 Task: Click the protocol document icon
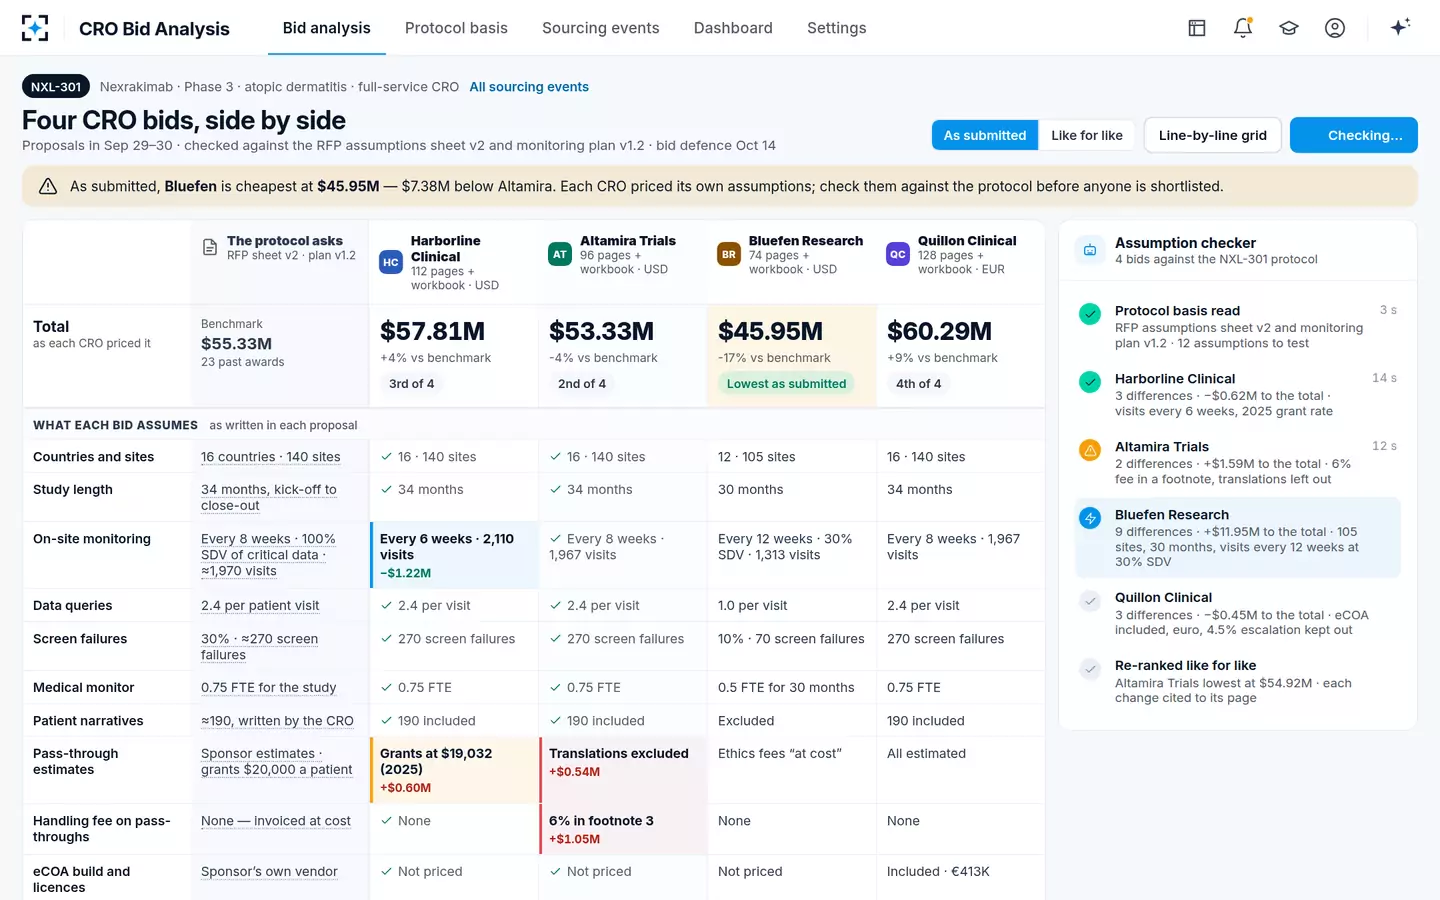(x=210, y=247)
